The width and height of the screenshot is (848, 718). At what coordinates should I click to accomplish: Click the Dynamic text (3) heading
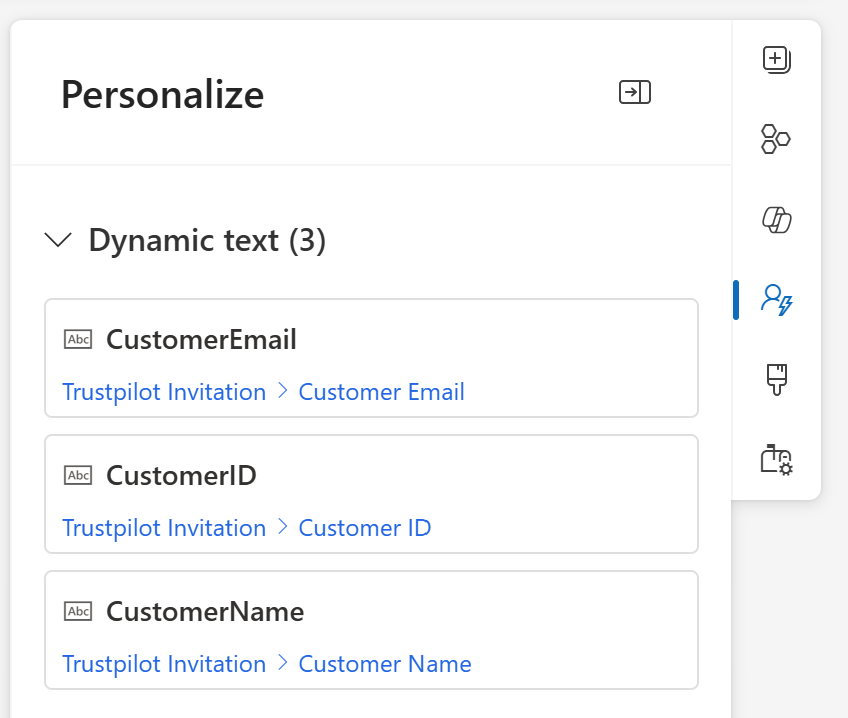(x=207, y=241)
